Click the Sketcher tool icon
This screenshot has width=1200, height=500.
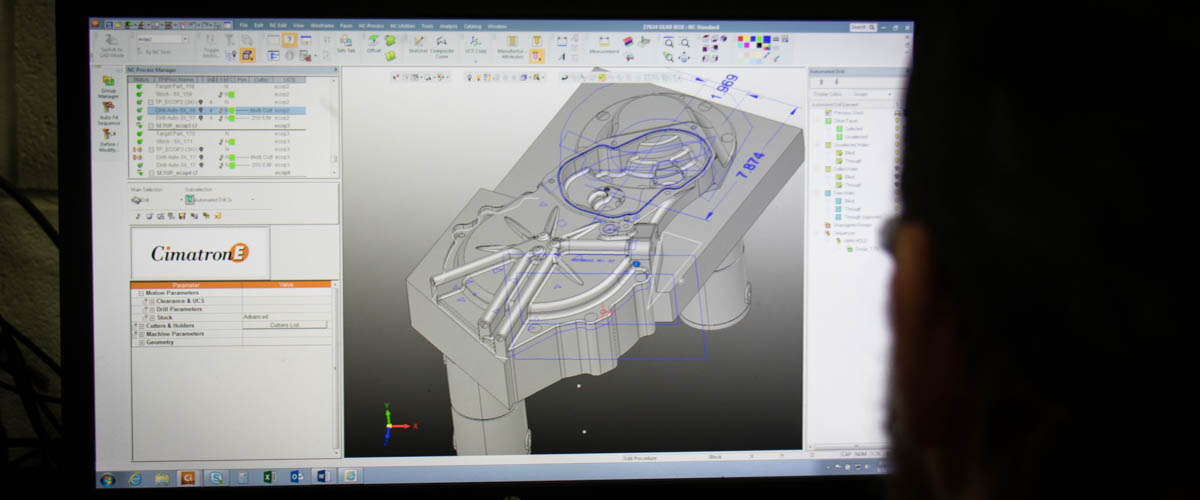tap(418, 43)
